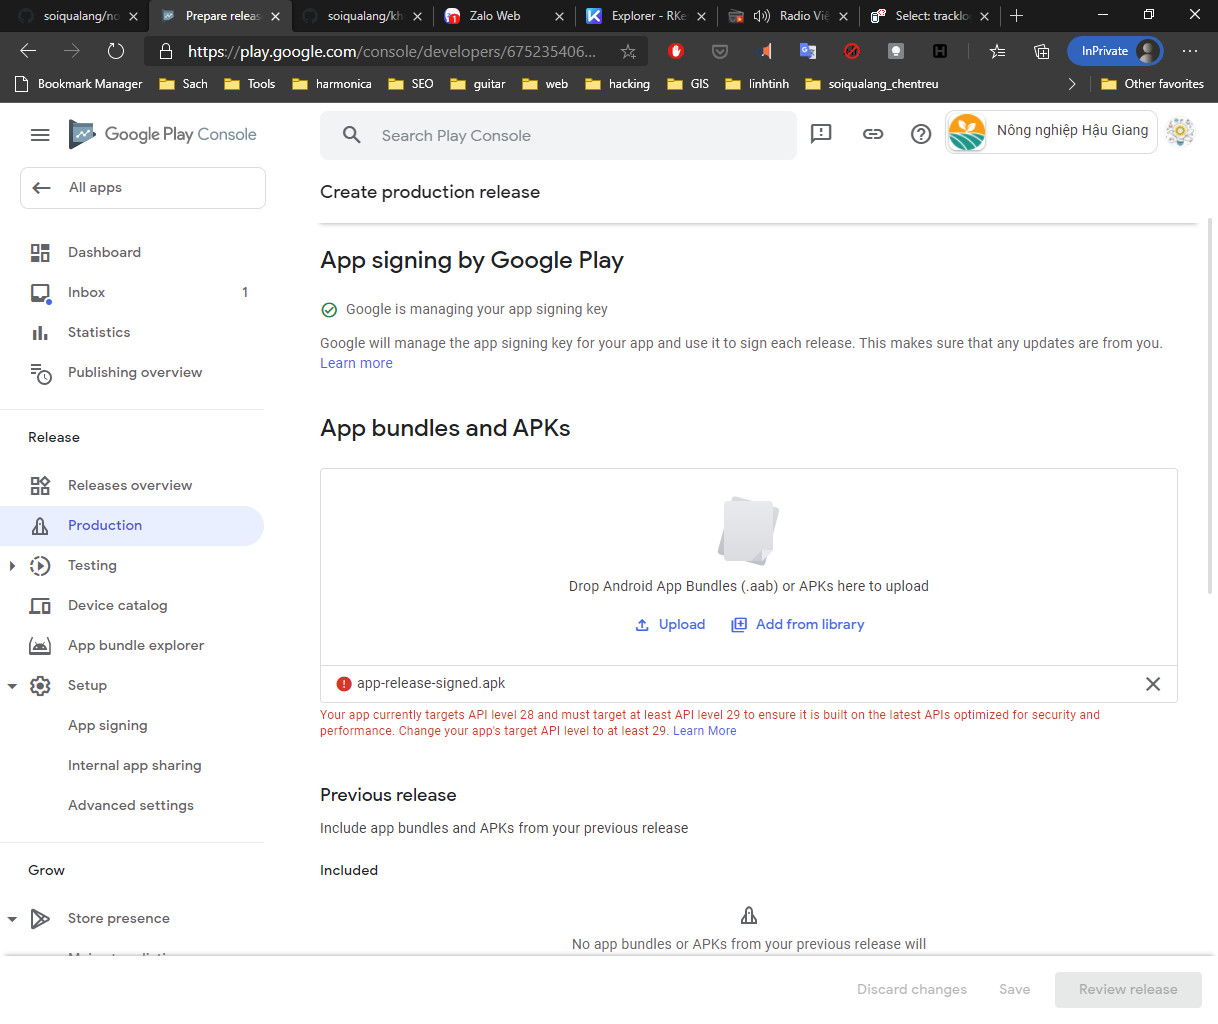
Task: Open Testing in sidebar
Action: tap(92, 565)
